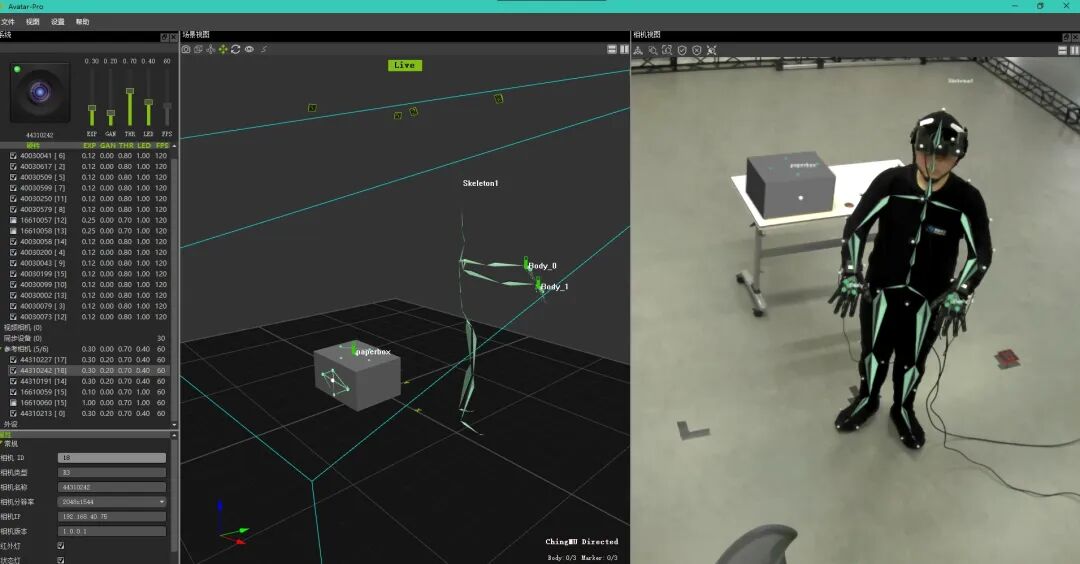Toggle the eye visibility icon in scene toolbar
The image size is (1080, 564).
pyautogui.click(x=249, y=49)
